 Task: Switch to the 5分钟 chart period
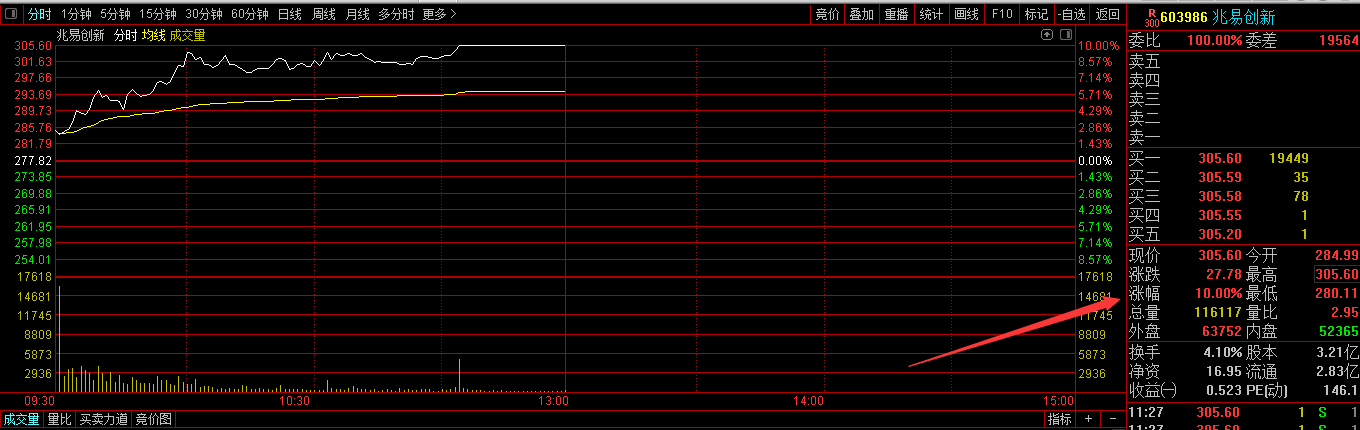pyautogui.click(x=115, y=14)
